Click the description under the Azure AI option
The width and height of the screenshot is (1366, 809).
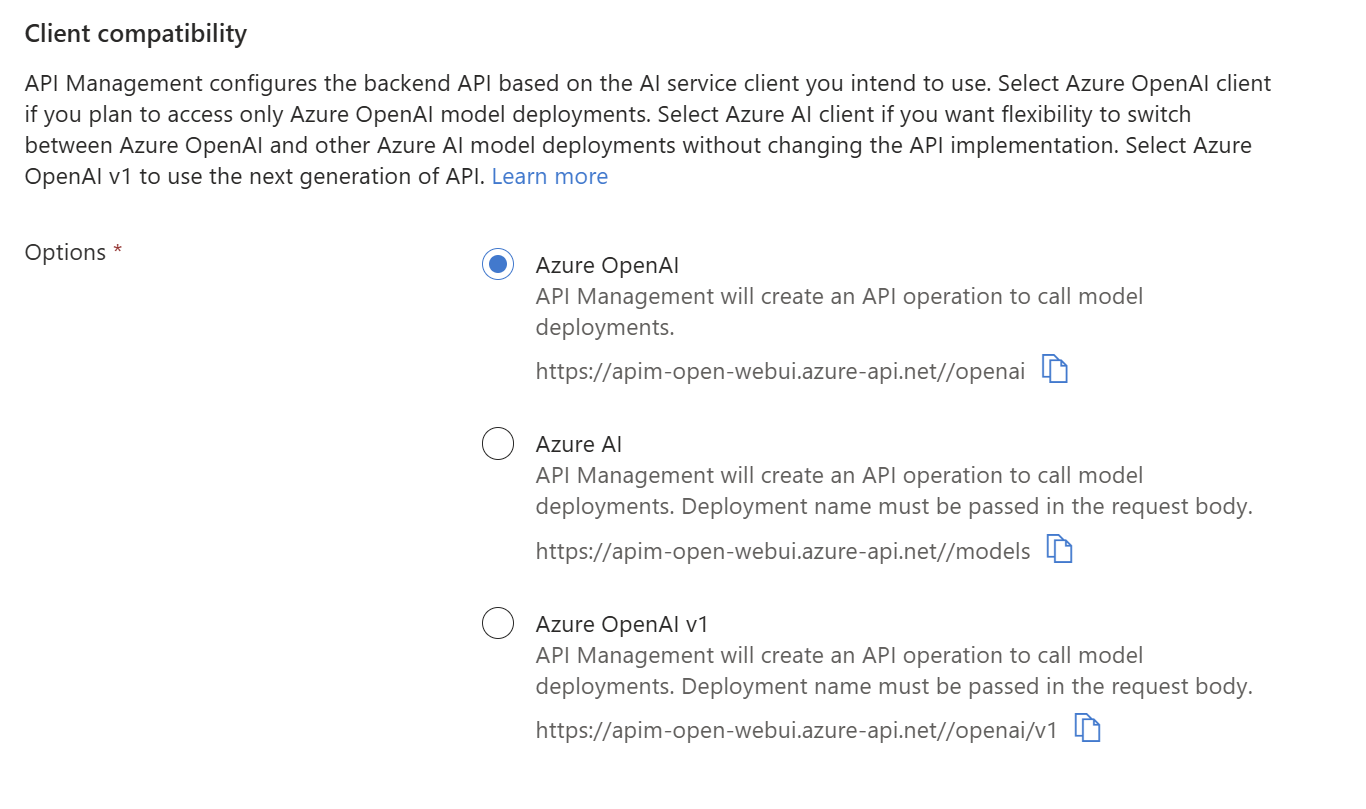[893, 491]
